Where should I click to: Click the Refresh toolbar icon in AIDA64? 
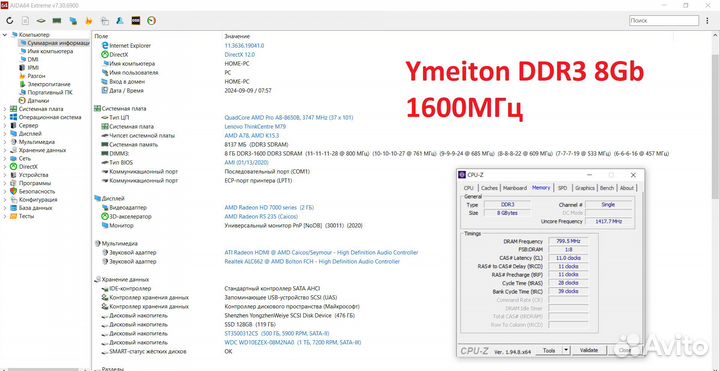[x=10, y=21]
